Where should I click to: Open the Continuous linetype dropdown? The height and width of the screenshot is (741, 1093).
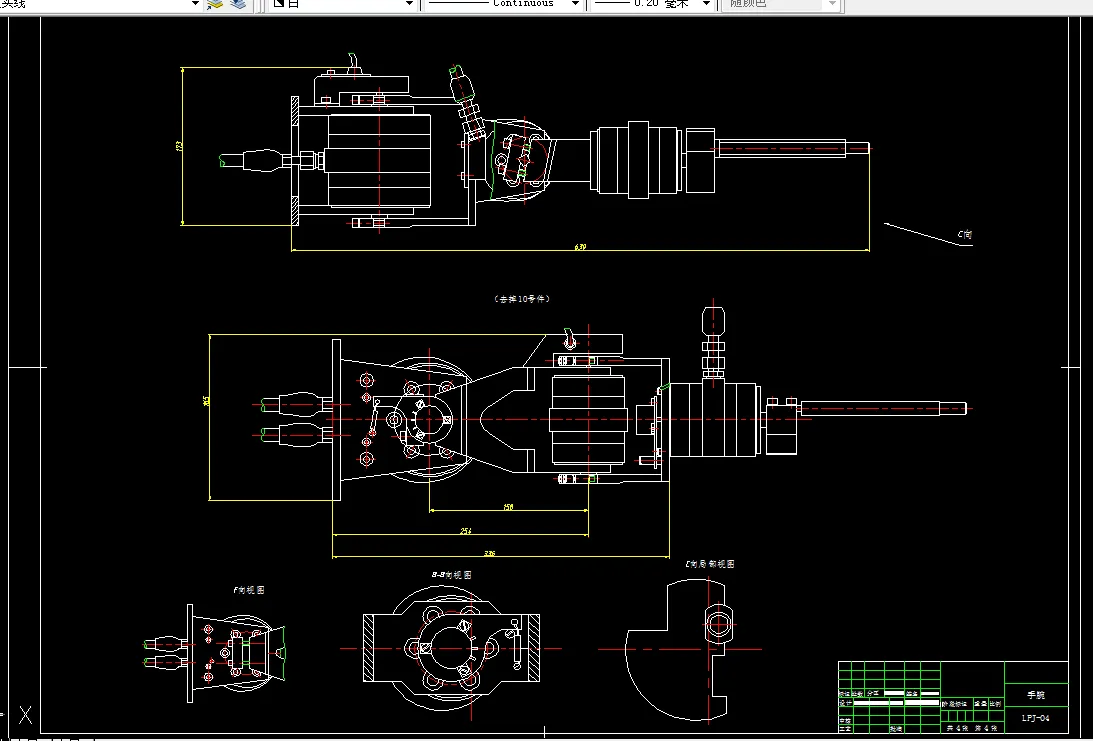click(x=575, y=4)
